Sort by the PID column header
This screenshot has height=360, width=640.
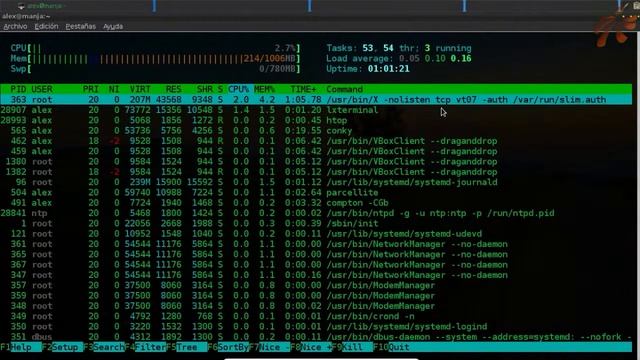tap(18, 89)
